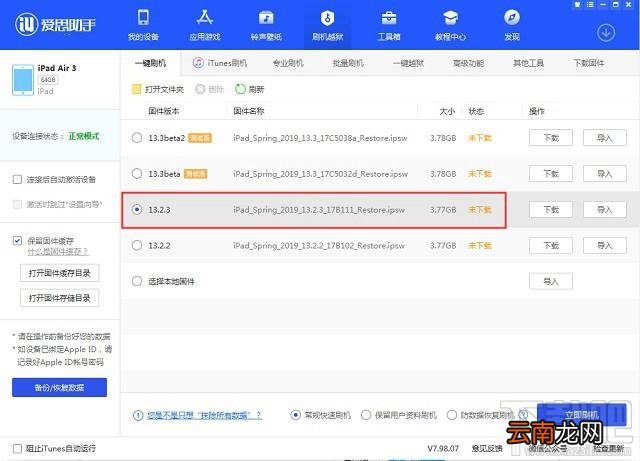Toggle the 激活时跳过设置向导 checkbox

17,204
